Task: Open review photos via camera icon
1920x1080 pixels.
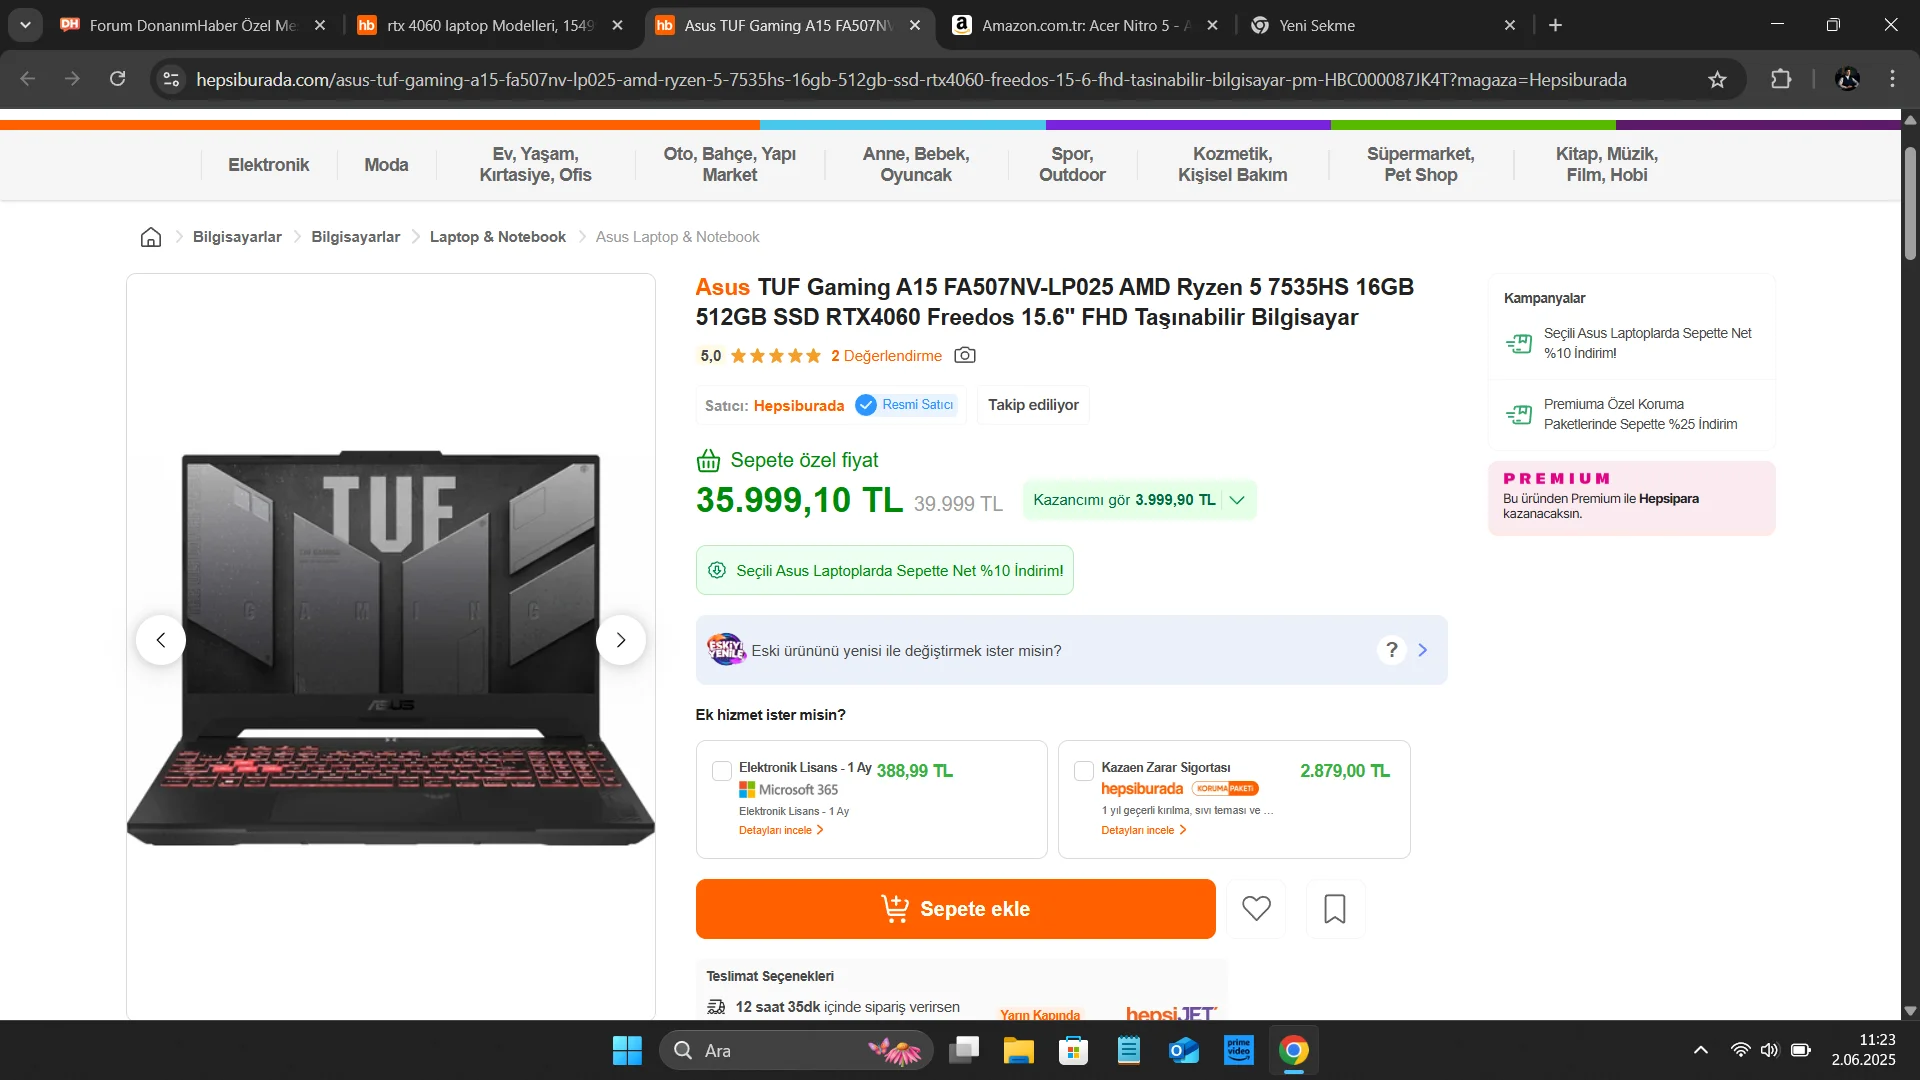Action: click(965, 355)
